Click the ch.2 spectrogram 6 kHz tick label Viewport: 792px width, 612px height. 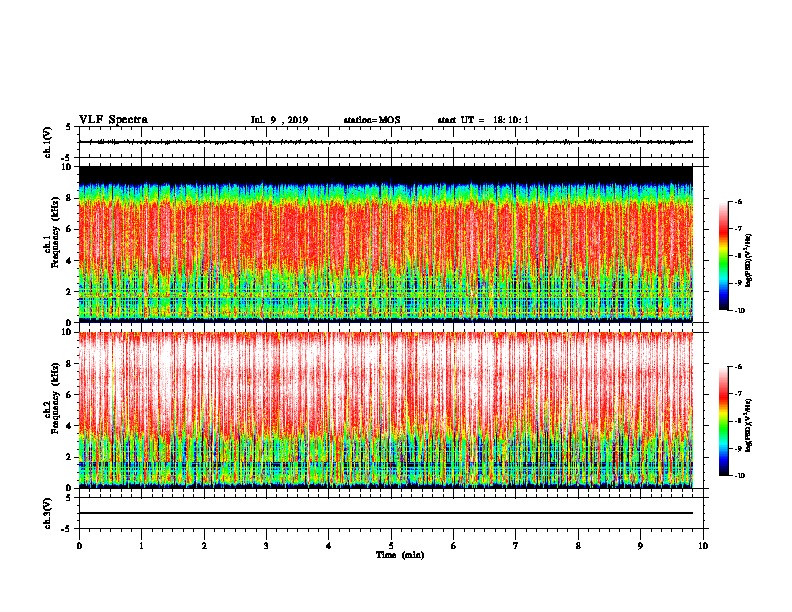pos(69,395)
